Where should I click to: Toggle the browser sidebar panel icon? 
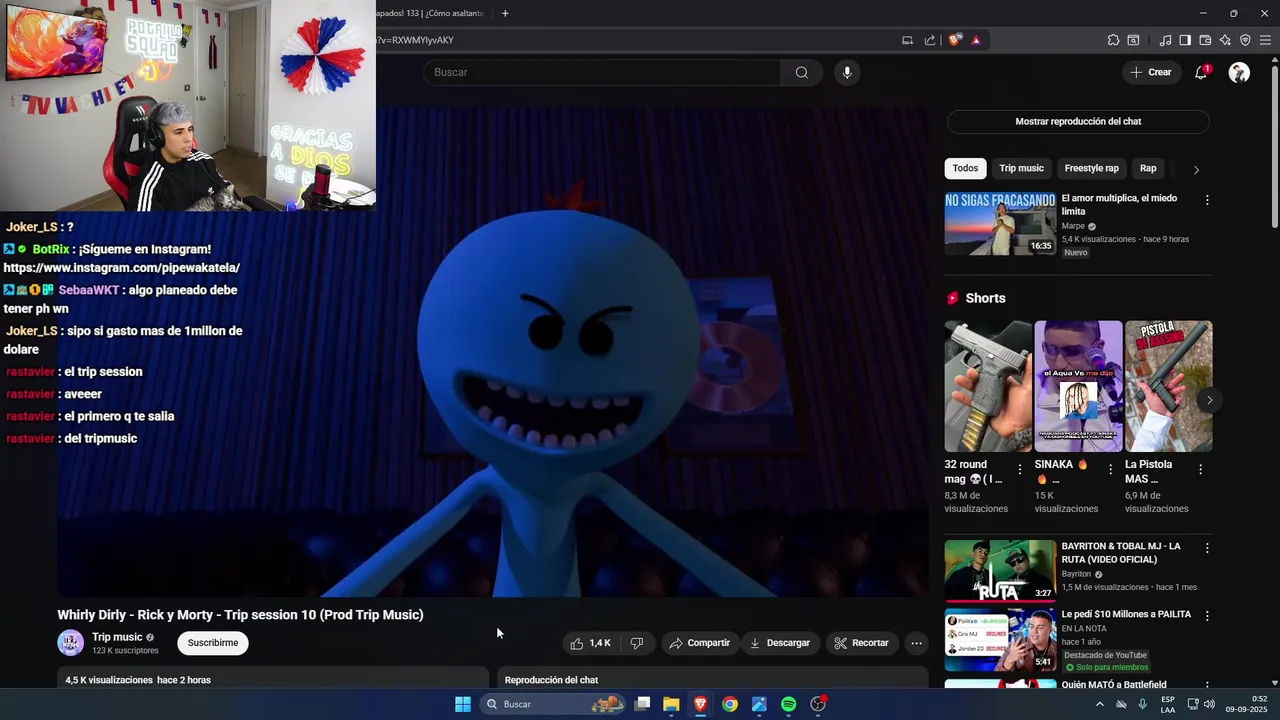tap(1185, 40)
